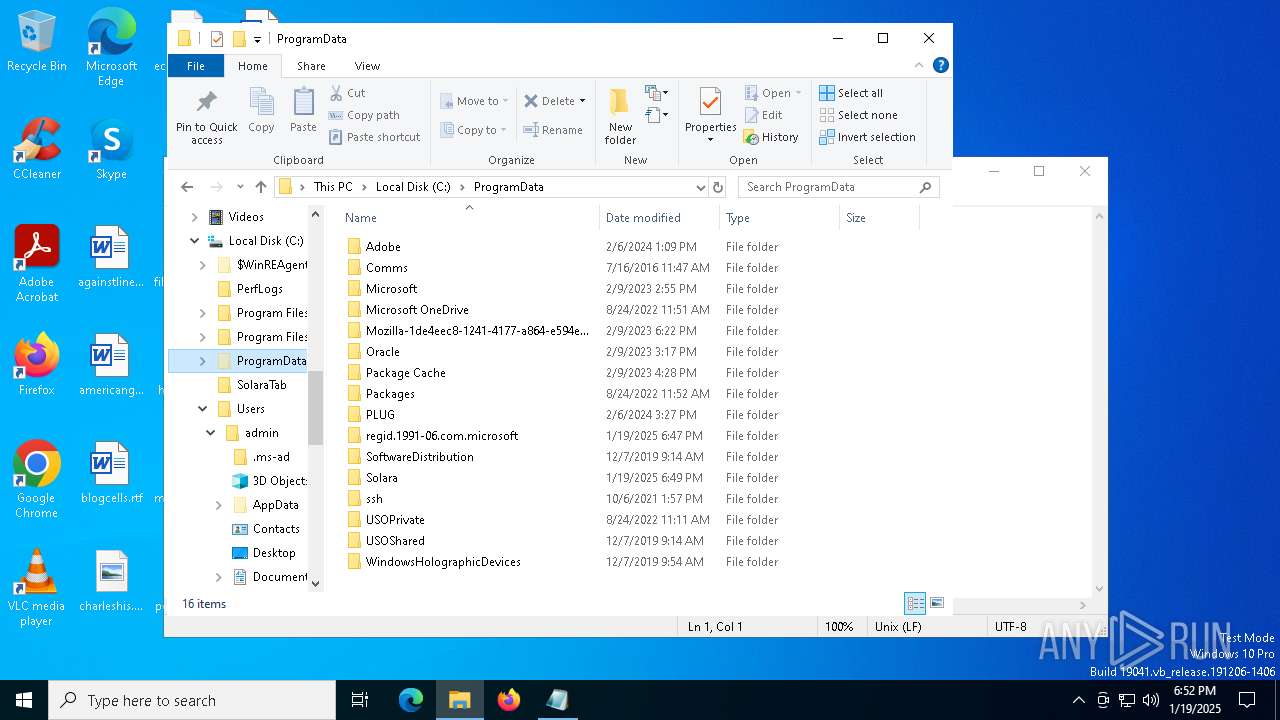1280x720 pixels.
Task: Click the Search ProgramData field
Action: click(x=838, y=187)
